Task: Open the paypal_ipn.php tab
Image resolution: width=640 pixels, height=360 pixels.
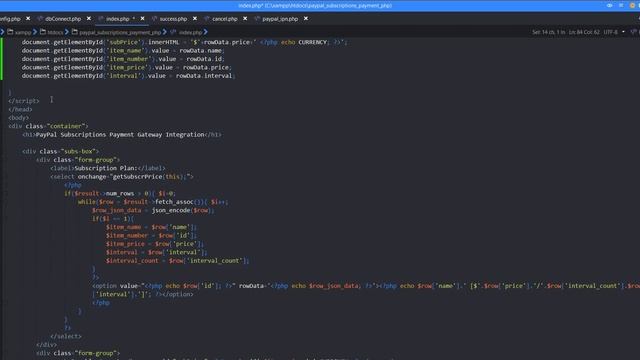Action: pyautogui.click(x=280, y=19)
